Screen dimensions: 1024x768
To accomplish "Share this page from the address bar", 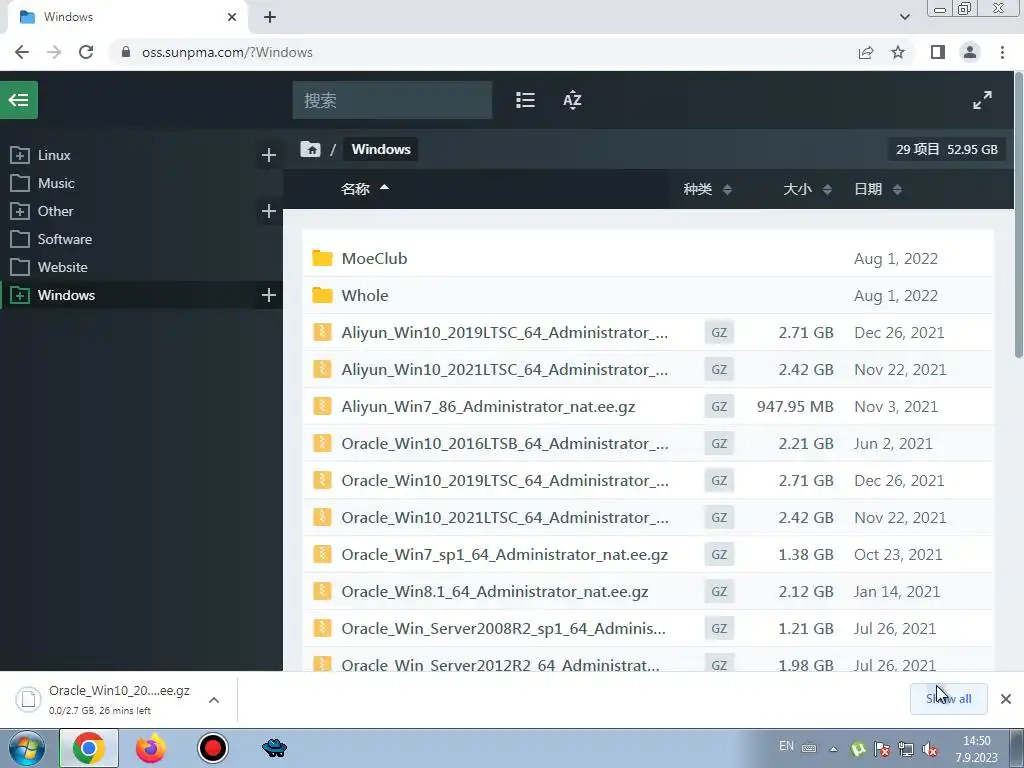I will click(866, 52).
